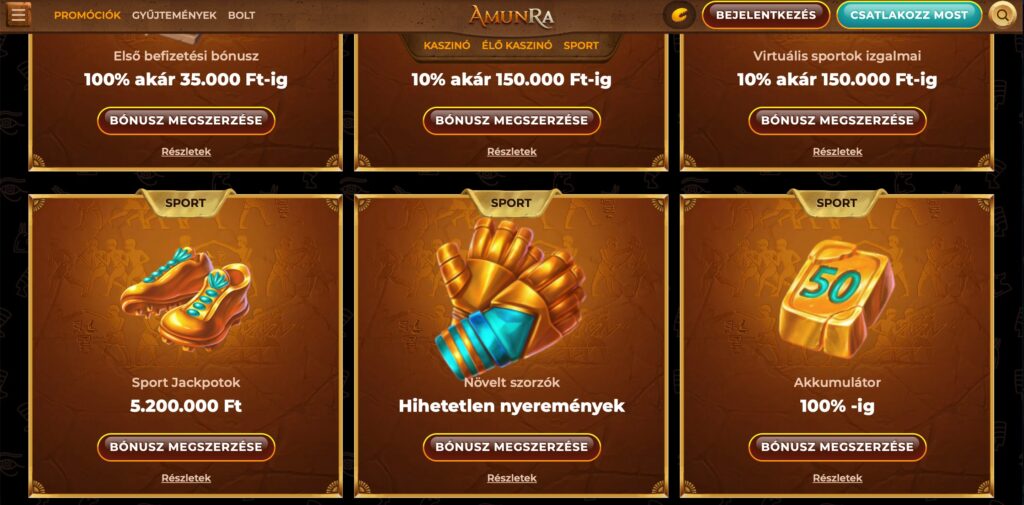Screen dimensions: 1024x505
Task: Claim the Sport Jackpotok bonus
Action: click(x=186, y=447)
